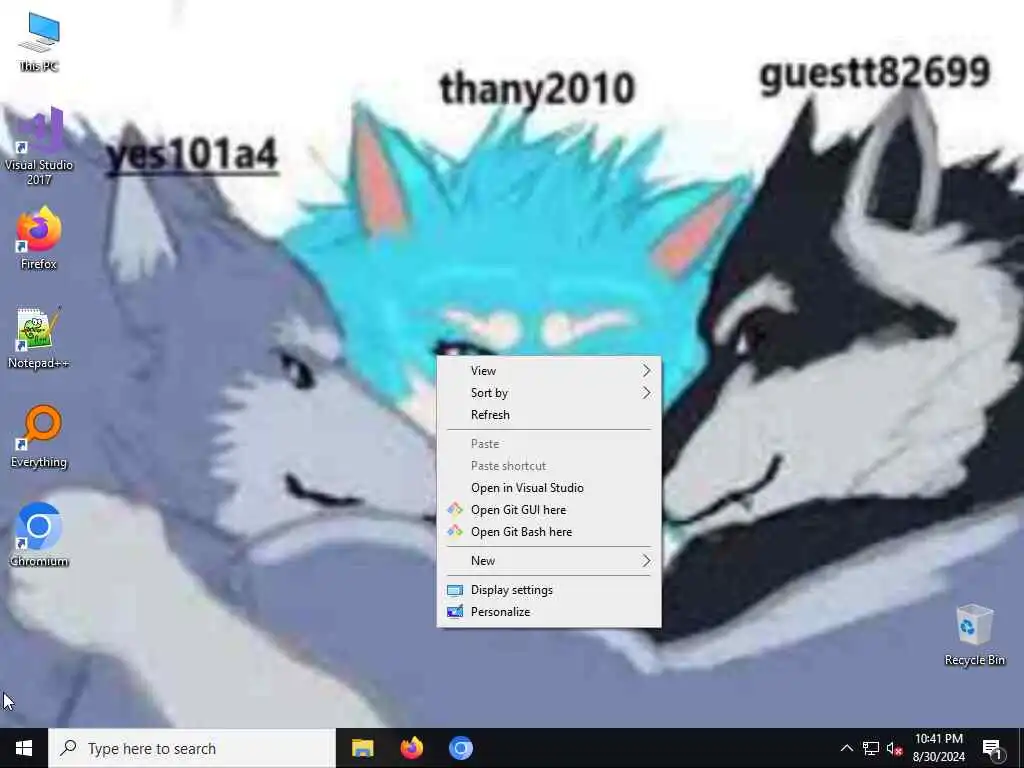The image size is (1024, 768).
Task: Open the Action Center notifications icon
Action: [x=993, y=748]
